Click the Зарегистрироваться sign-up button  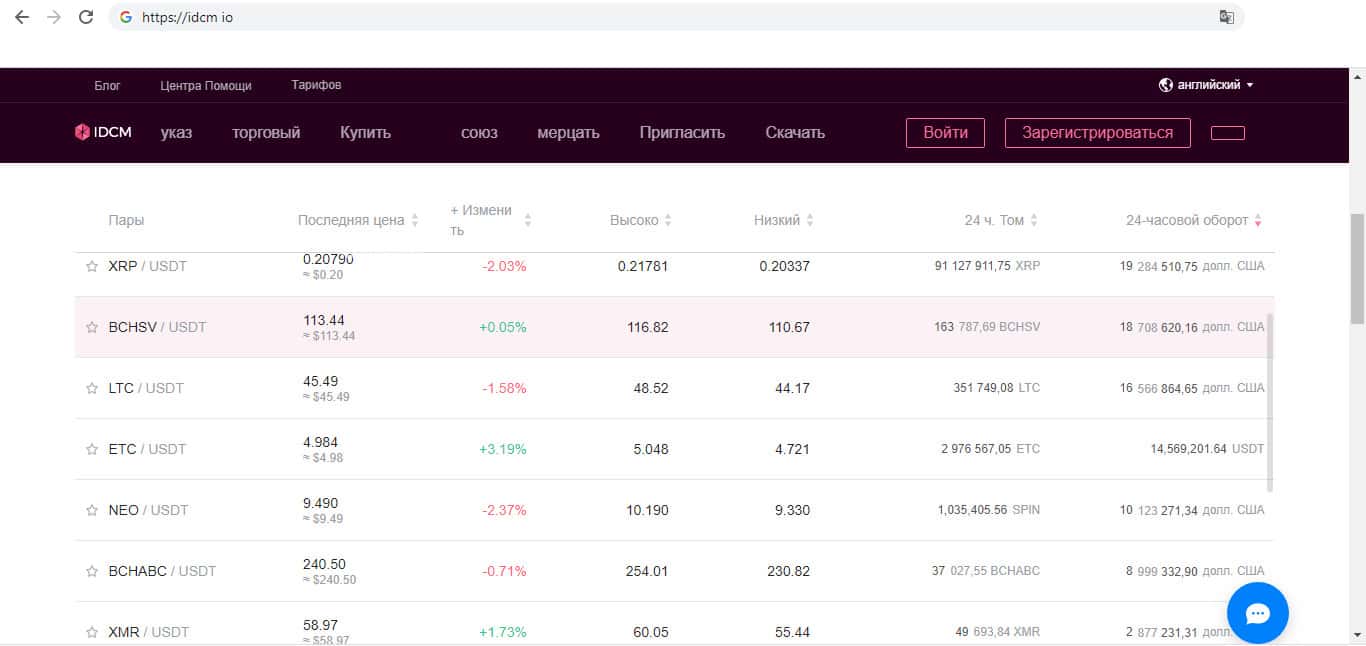(x=1097, y=132)
